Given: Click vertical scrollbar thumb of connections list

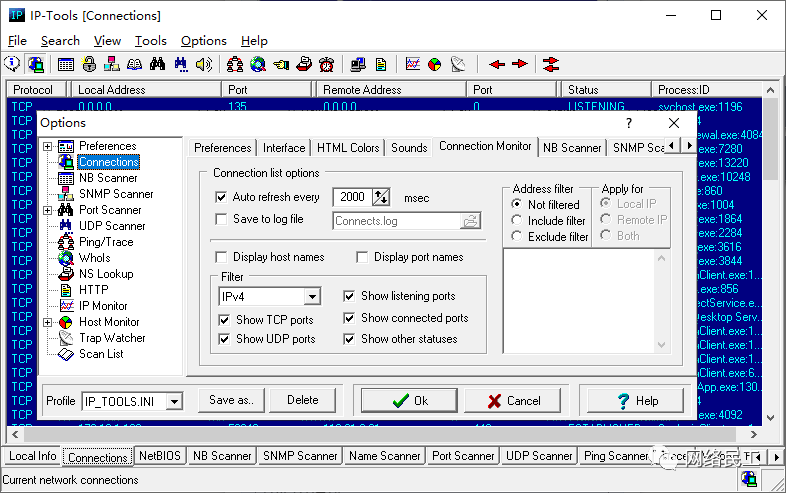Looking at the screenshot, I should (x=770, y=139).
